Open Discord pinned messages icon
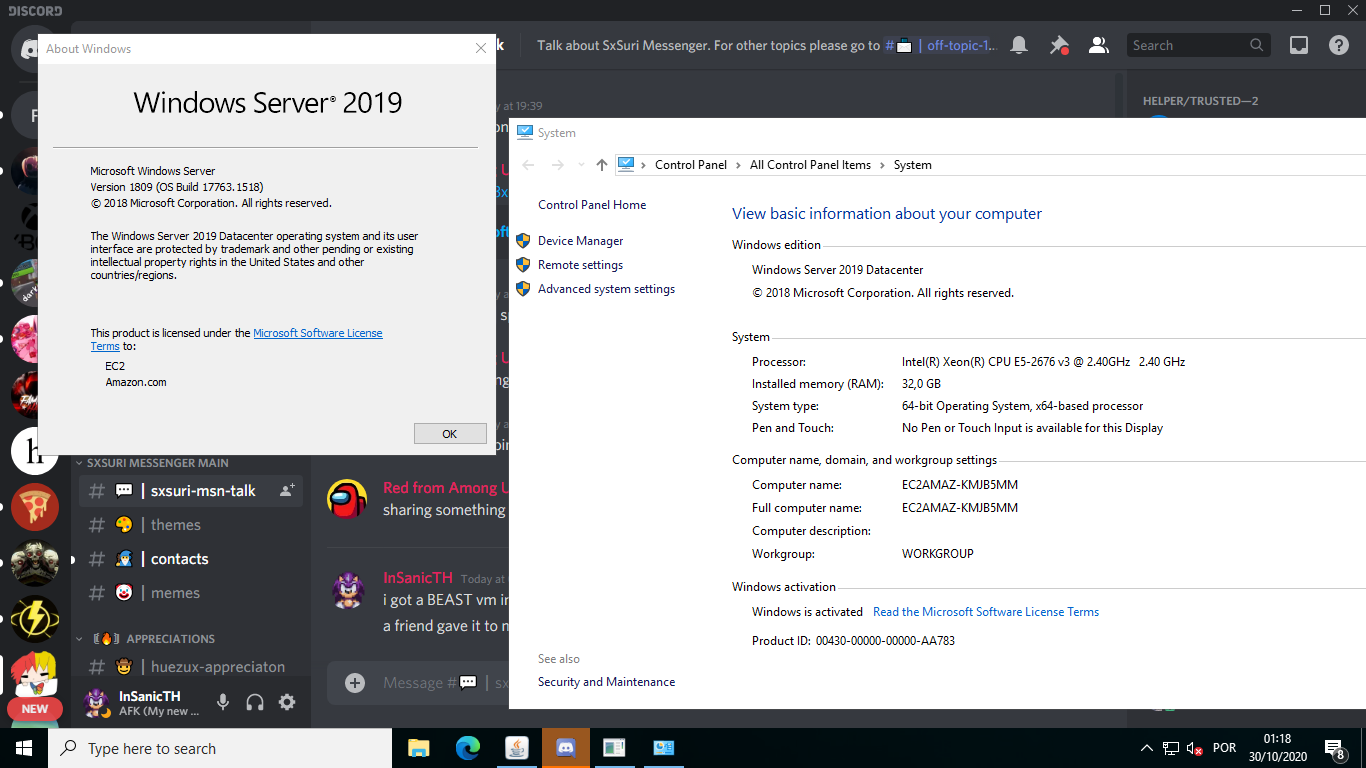Screen dimensions: 1366x768 click(1059, 45)
